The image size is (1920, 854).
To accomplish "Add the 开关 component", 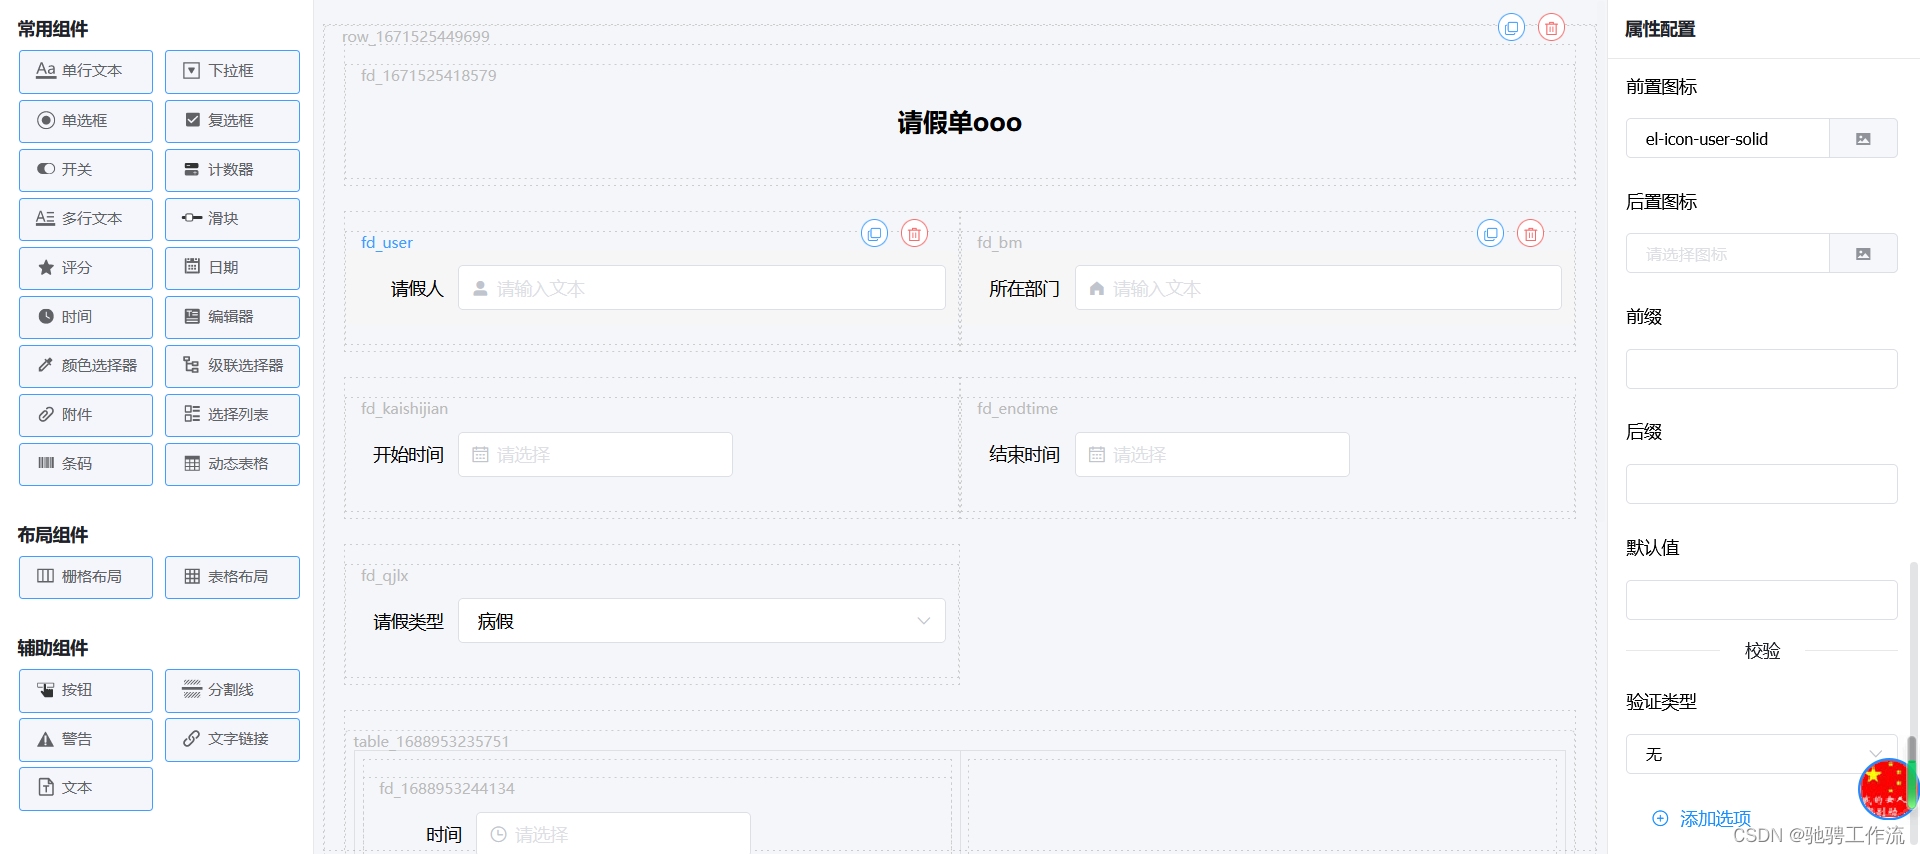I will (x=86, y=170).
